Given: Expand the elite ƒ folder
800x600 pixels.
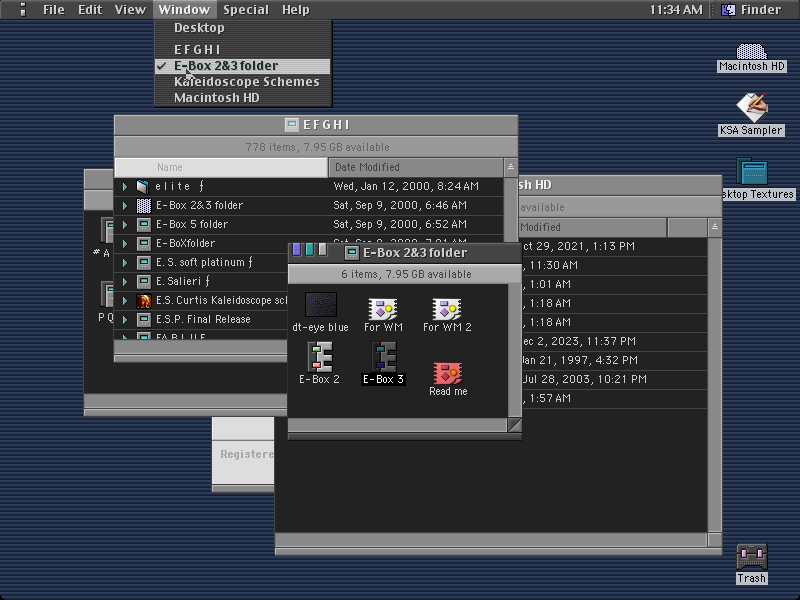Looking at the screenshot, I should (x=124, y=187).
